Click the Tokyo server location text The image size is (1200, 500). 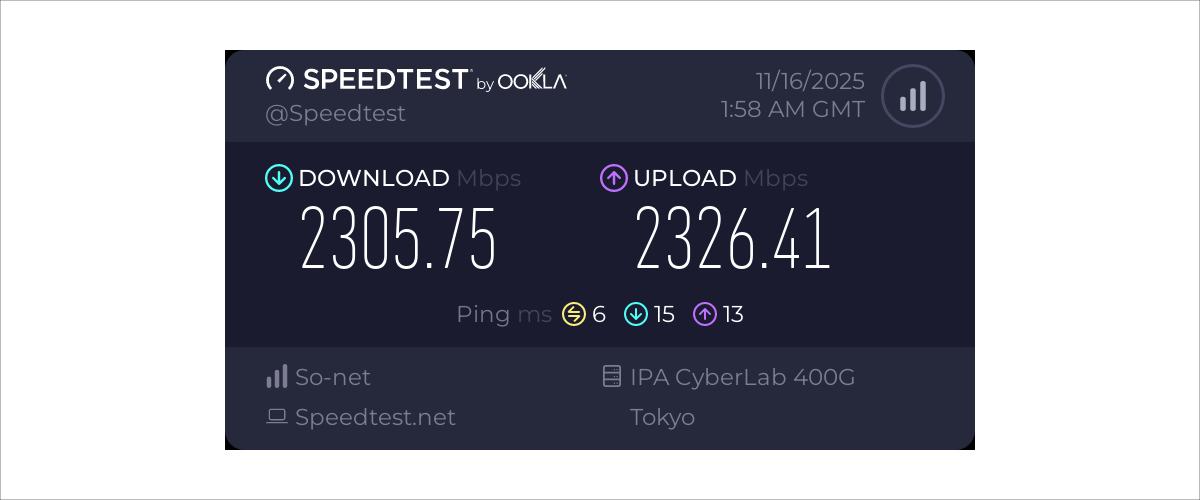pos(662,417)
